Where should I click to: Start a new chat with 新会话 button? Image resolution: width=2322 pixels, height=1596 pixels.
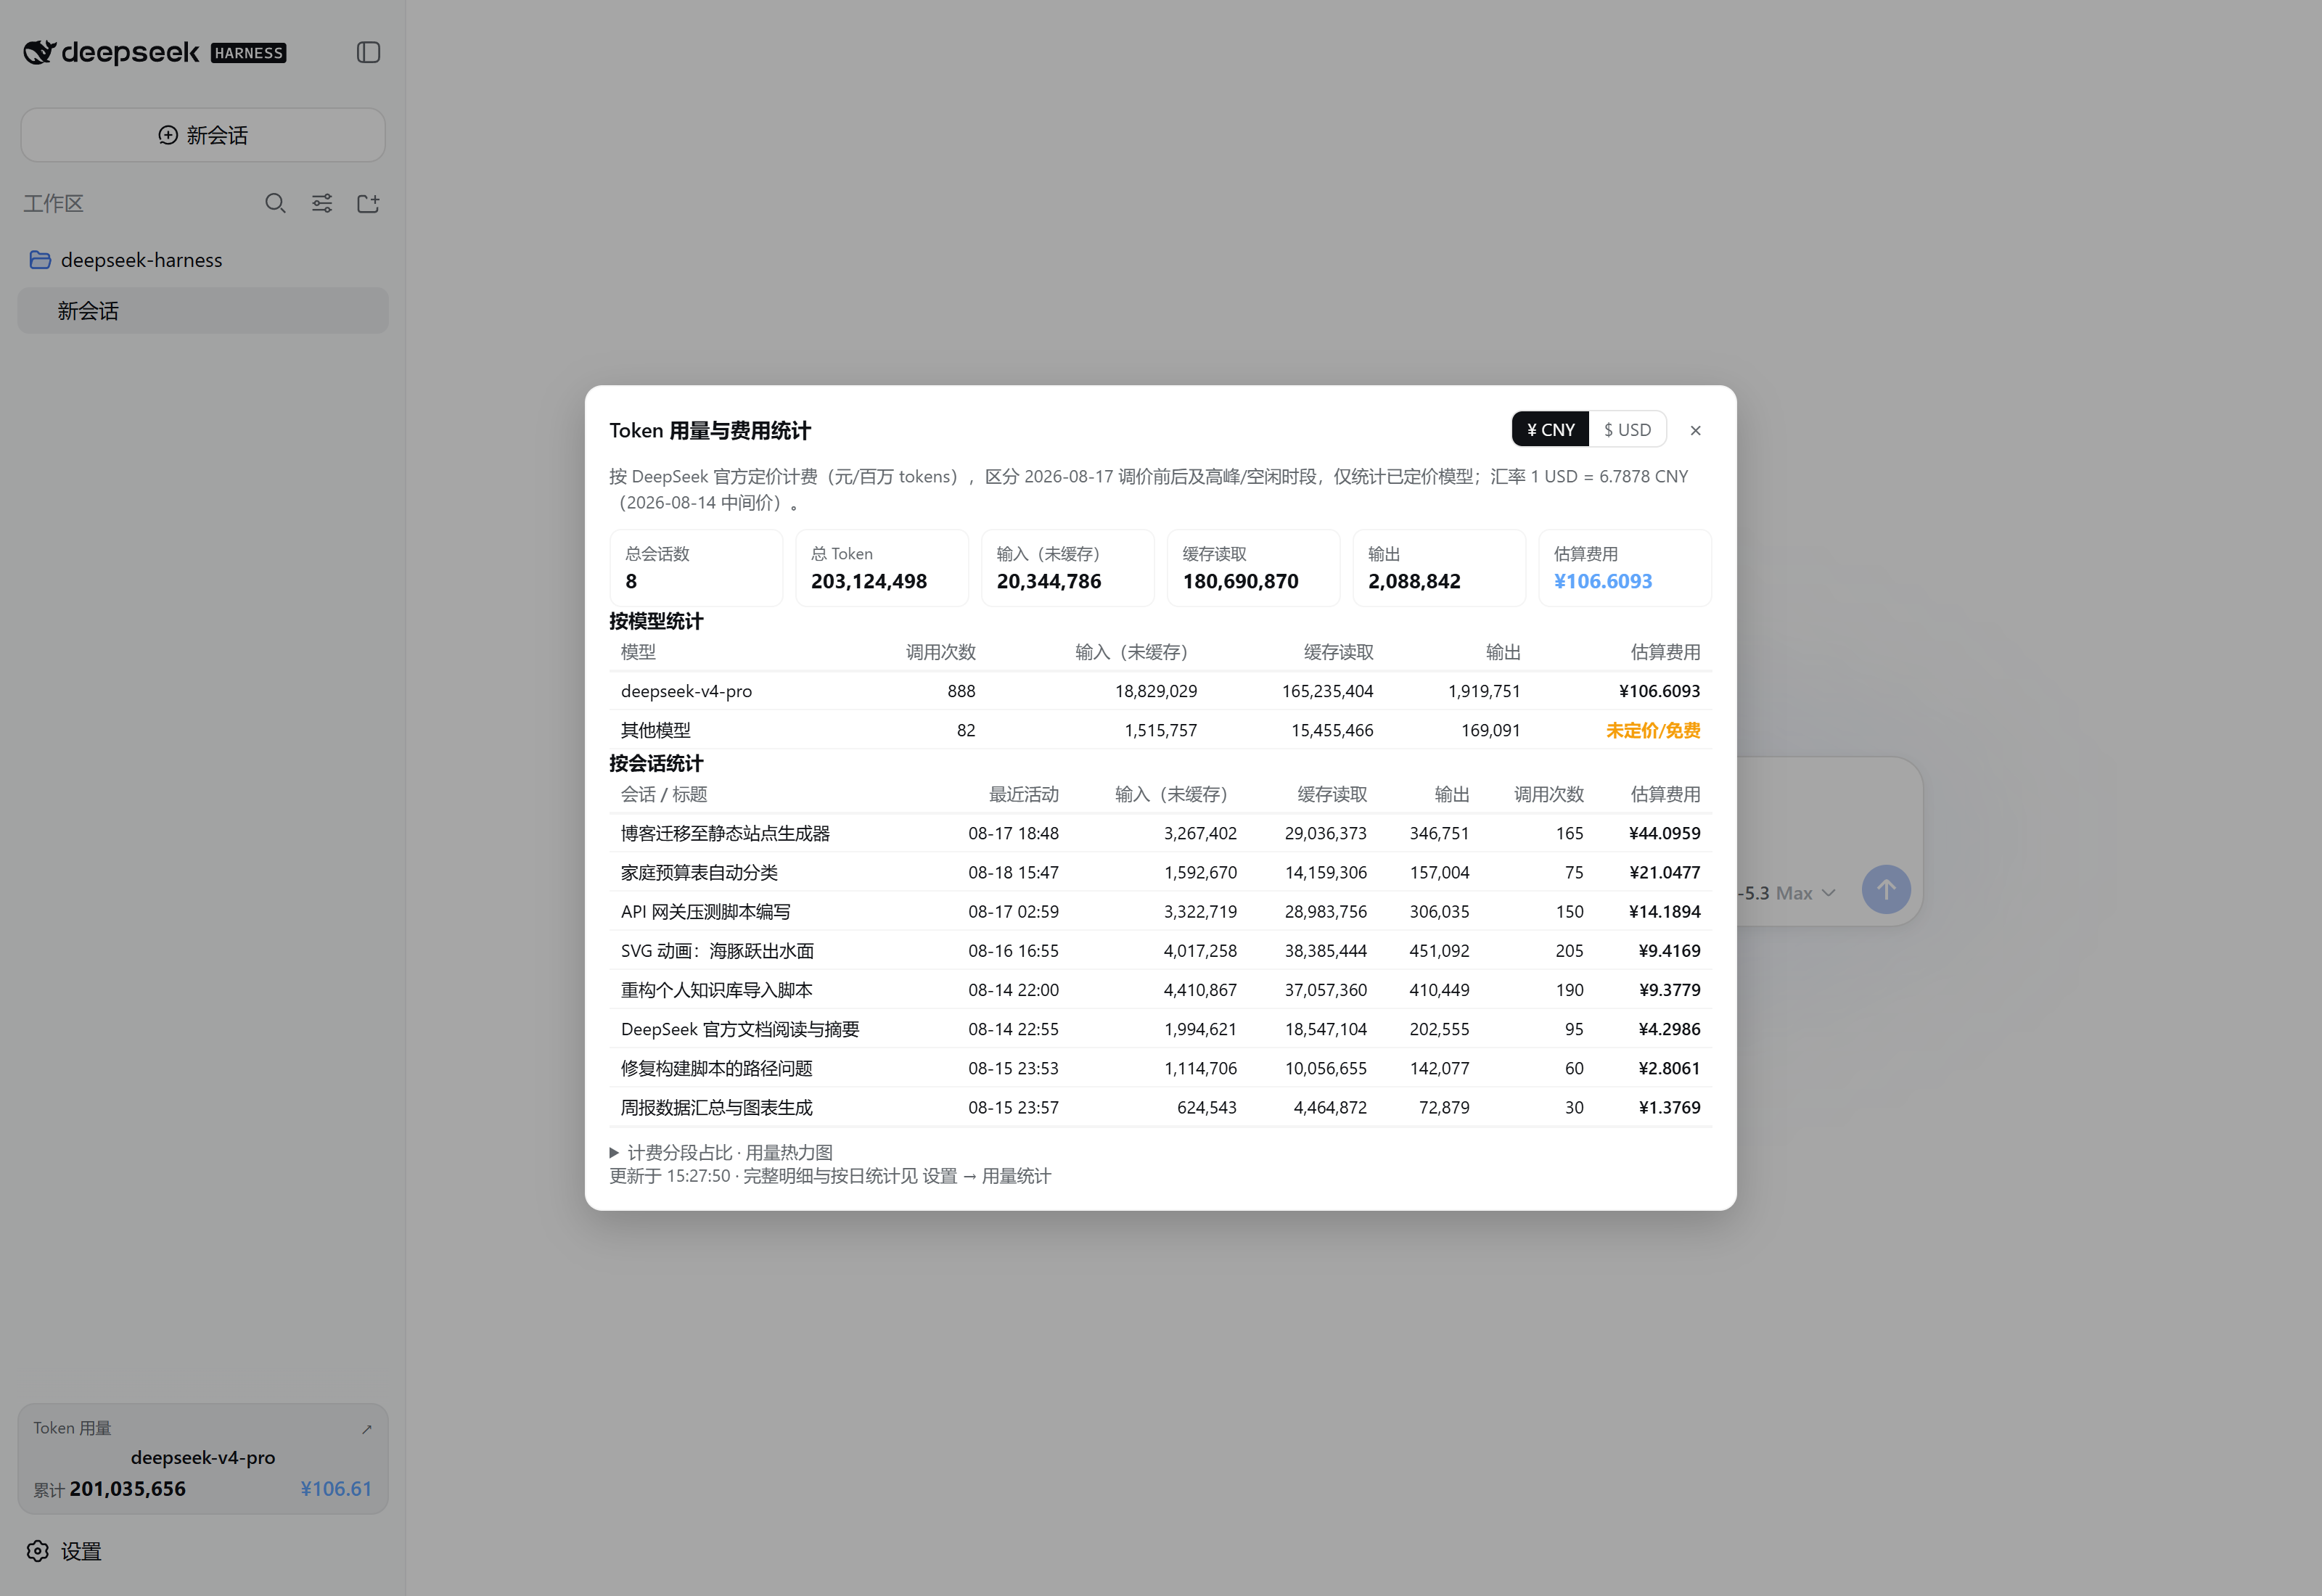tap(203, 135)
